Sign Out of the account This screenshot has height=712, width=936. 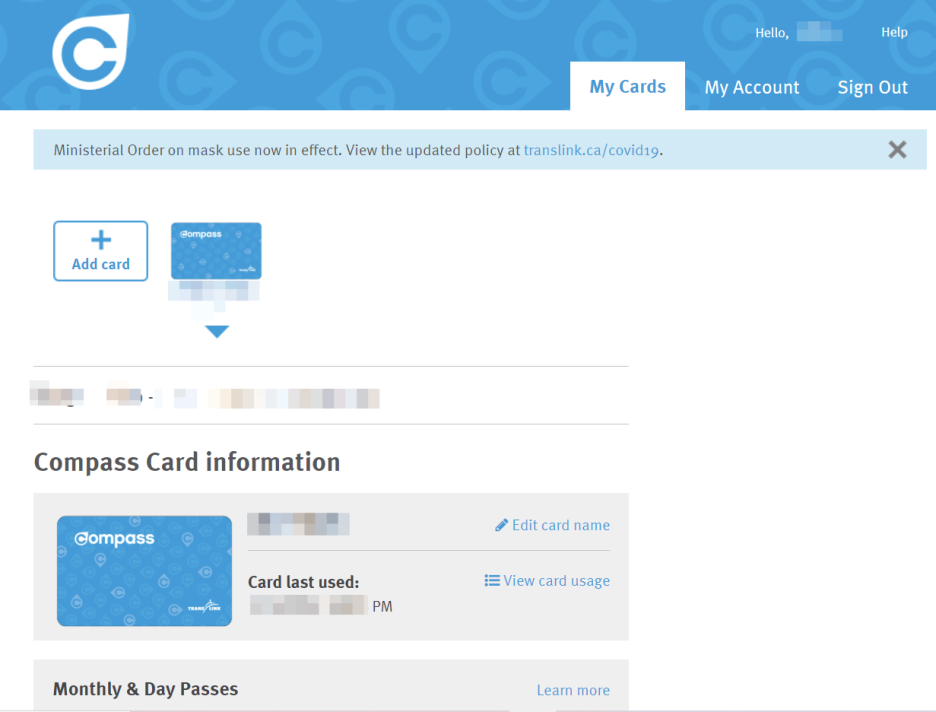click(872, 87)
